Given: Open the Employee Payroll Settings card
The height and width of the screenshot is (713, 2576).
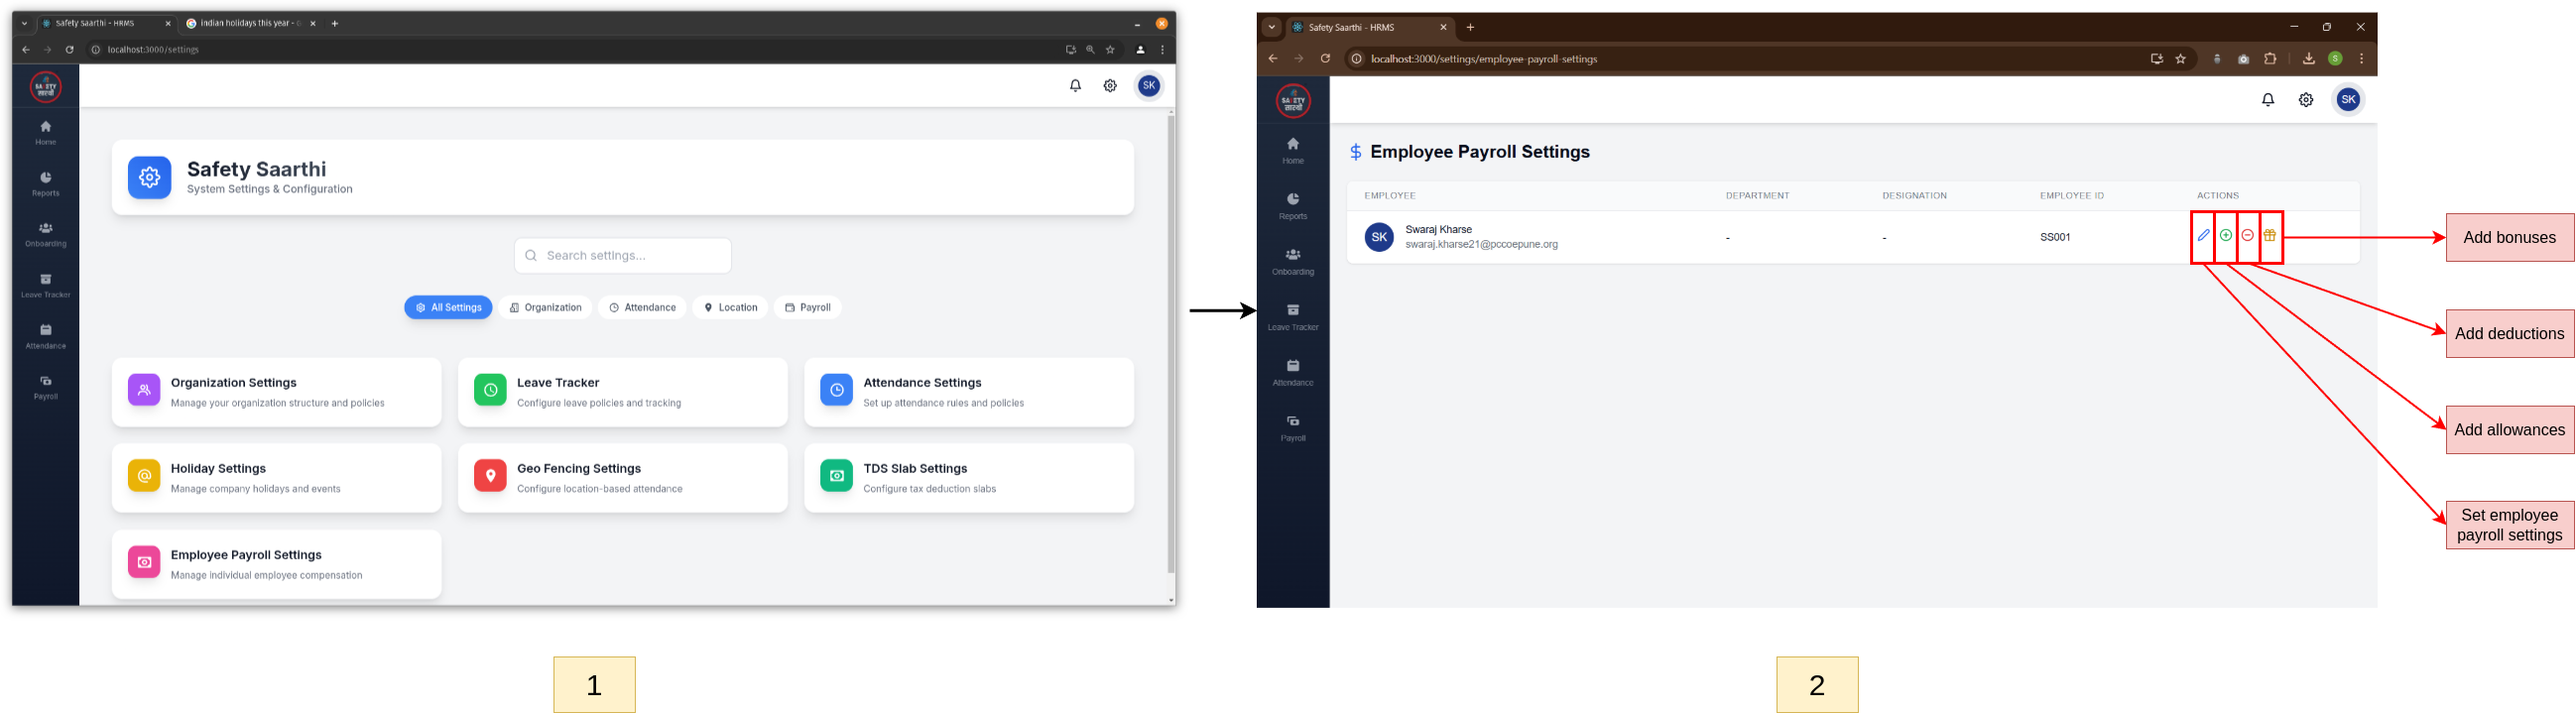Looking at the screenshot, I should coord(276,564).
